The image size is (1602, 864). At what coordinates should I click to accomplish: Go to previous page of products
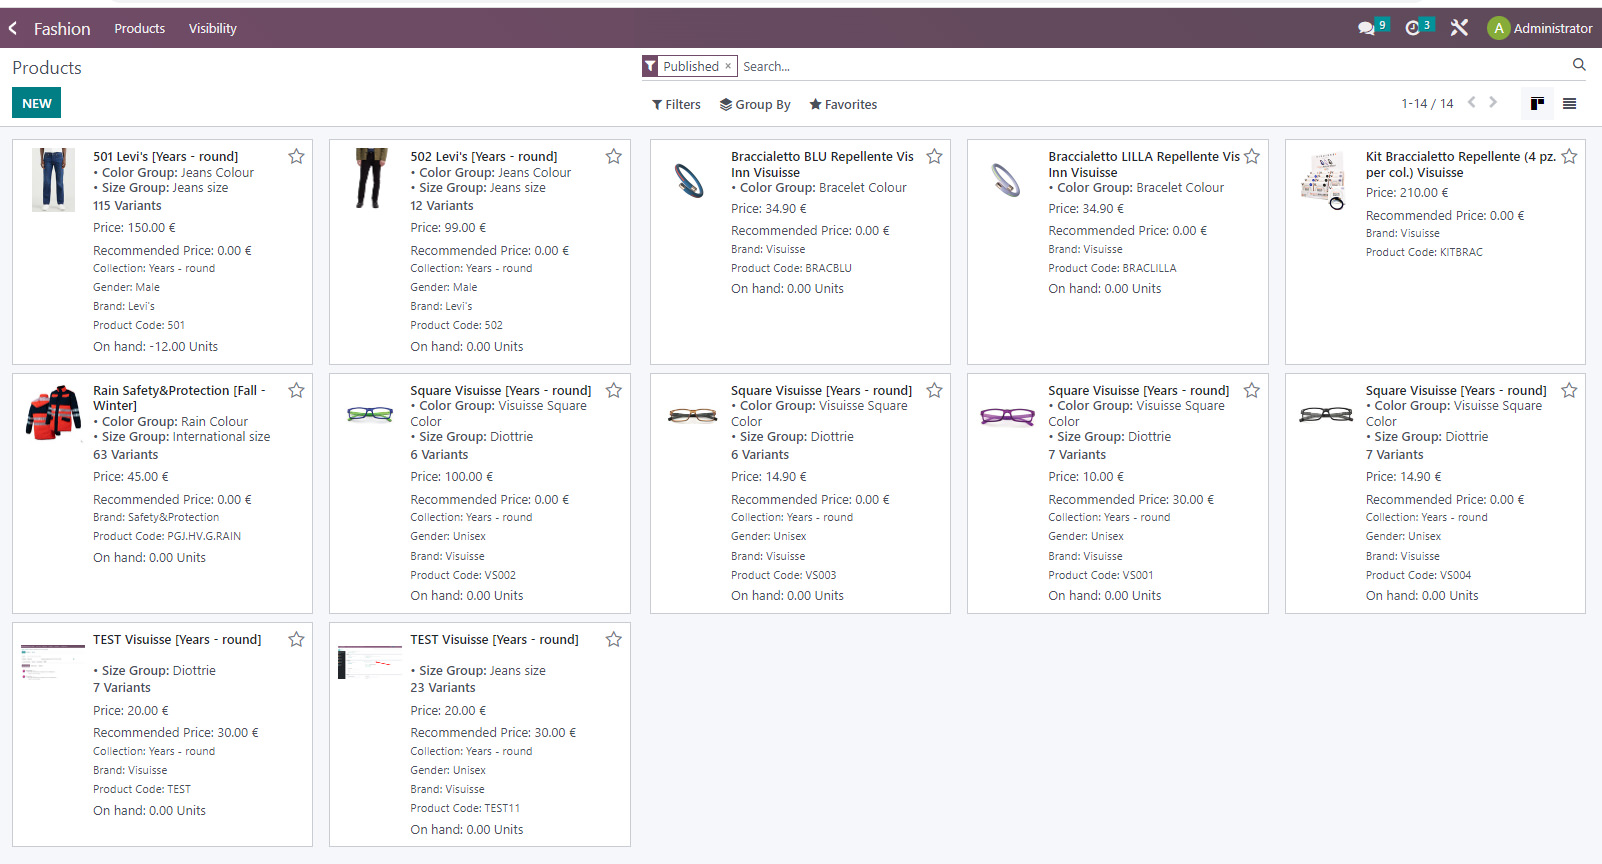click(x=1471, y=103)
